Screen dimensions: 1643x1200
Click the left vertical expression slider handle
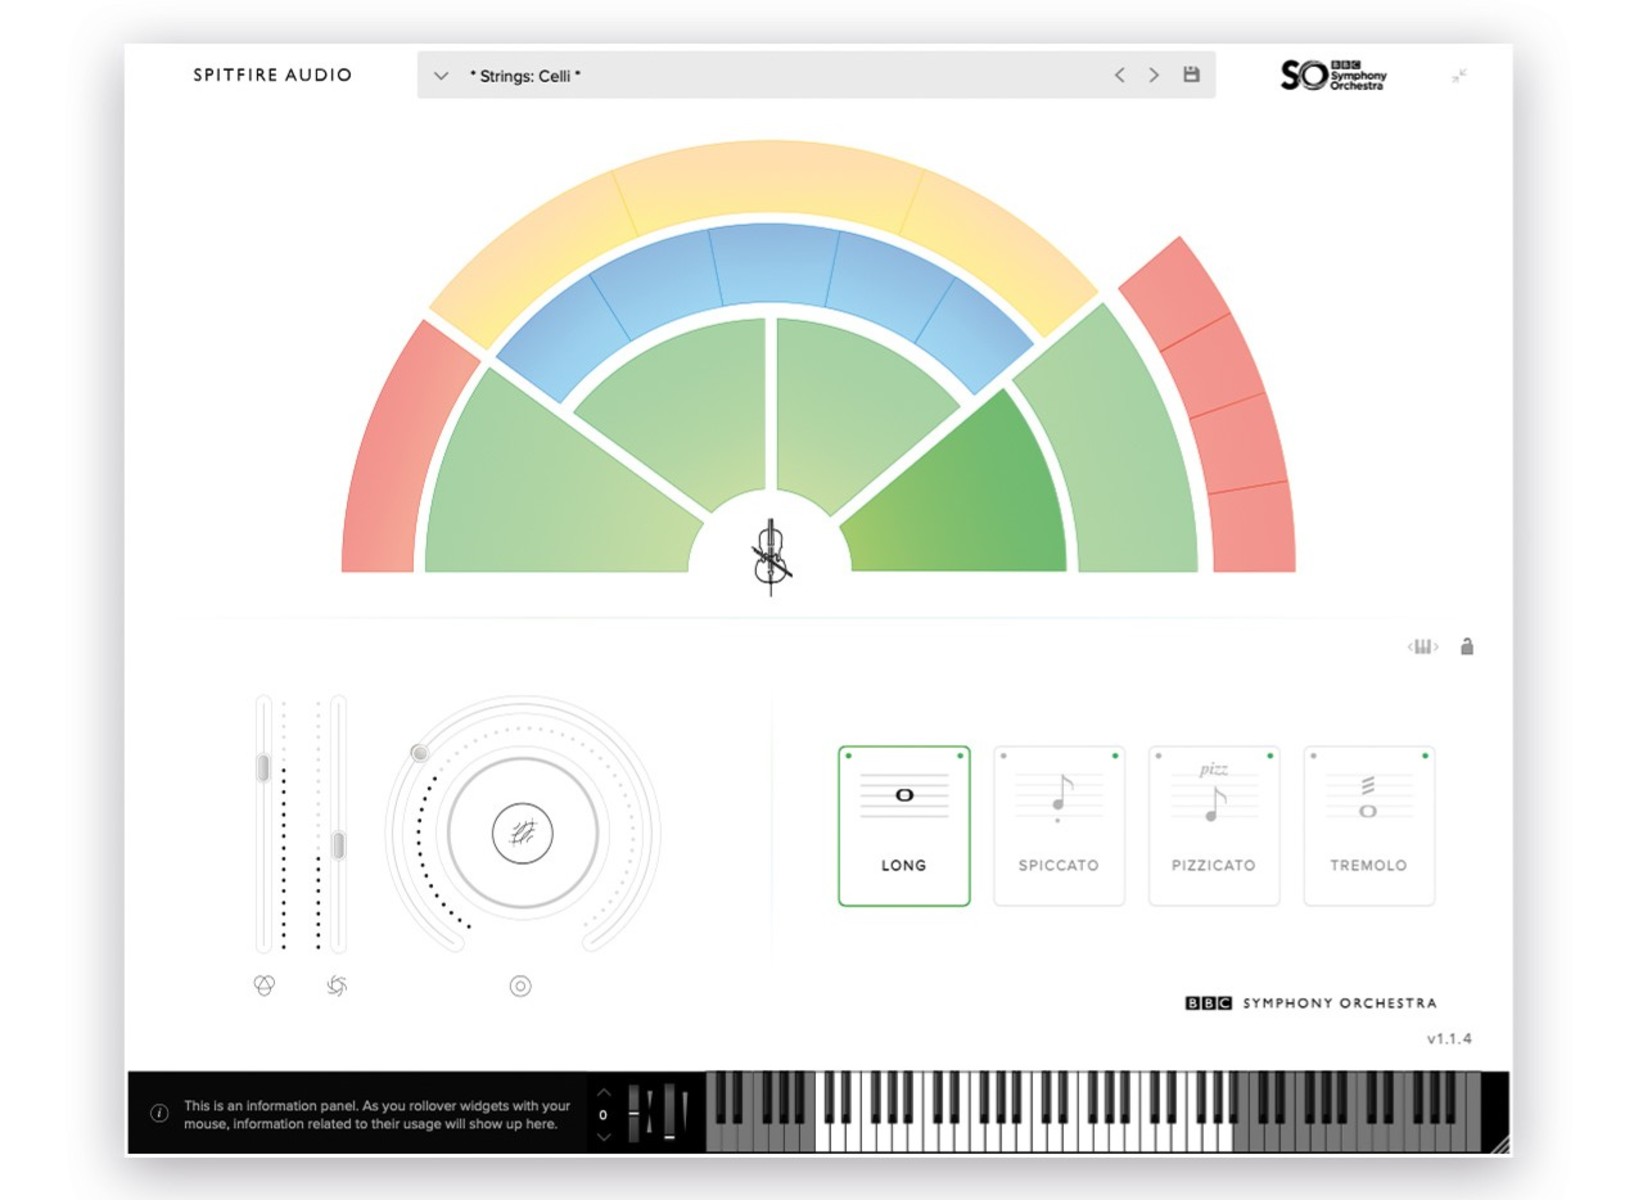click(263, 768)
